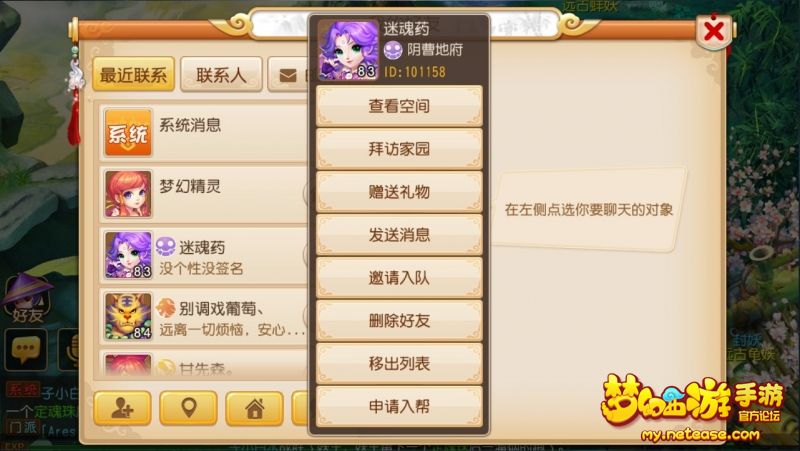Tap the home house icon button

pyautogui.click(x=254, y=408)
